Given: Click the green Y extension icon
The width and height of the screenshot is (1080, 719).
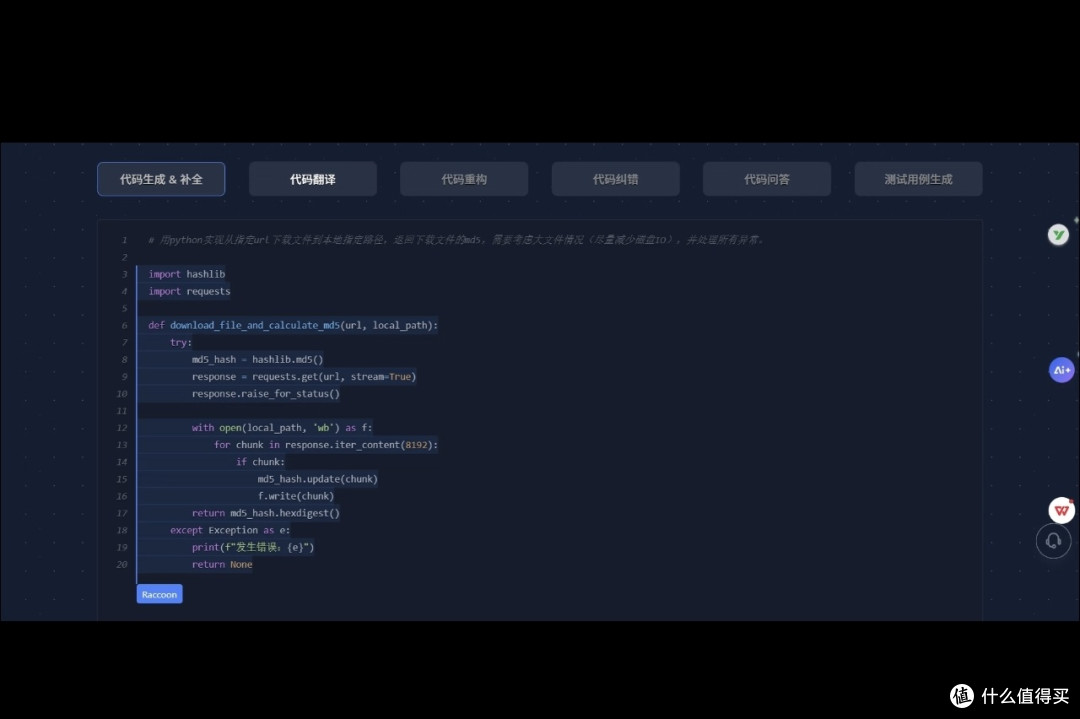Looking at the screenshot, I should tap(1058, 236).
